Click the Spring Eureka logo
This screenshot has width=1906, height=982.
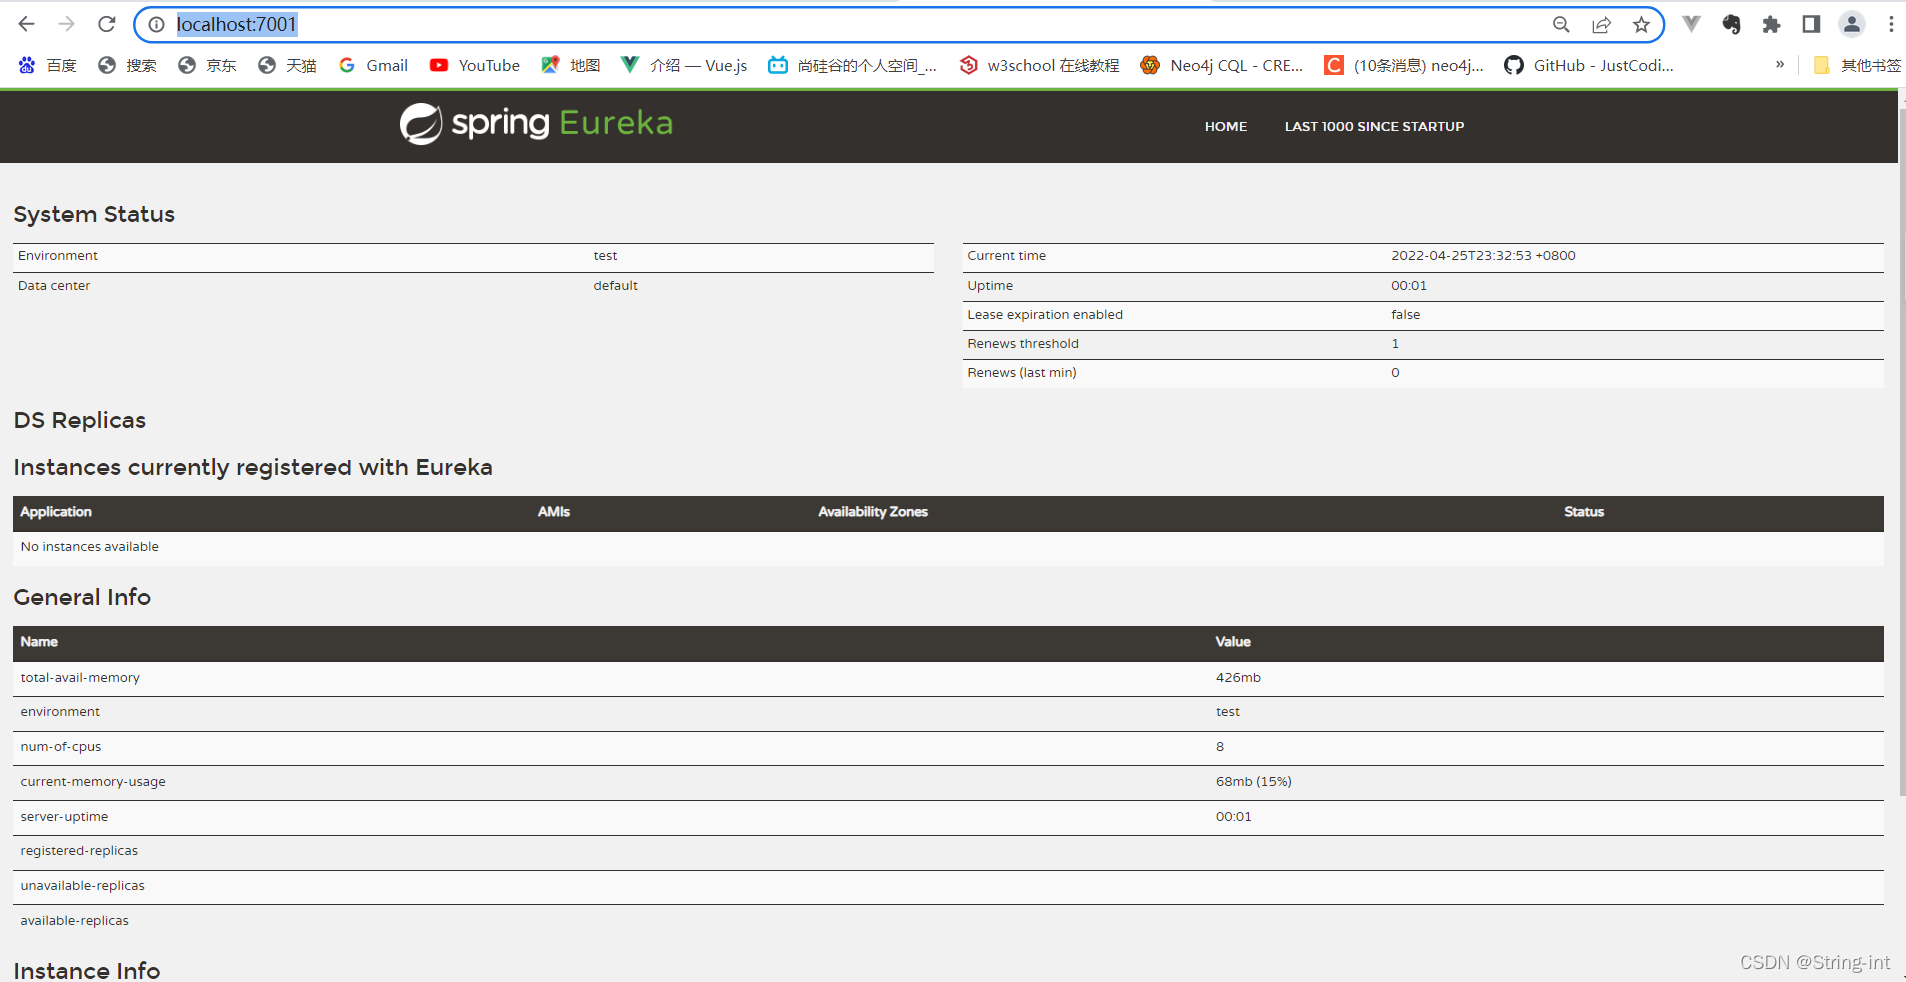pyautogui.click(x=536, y=124)
